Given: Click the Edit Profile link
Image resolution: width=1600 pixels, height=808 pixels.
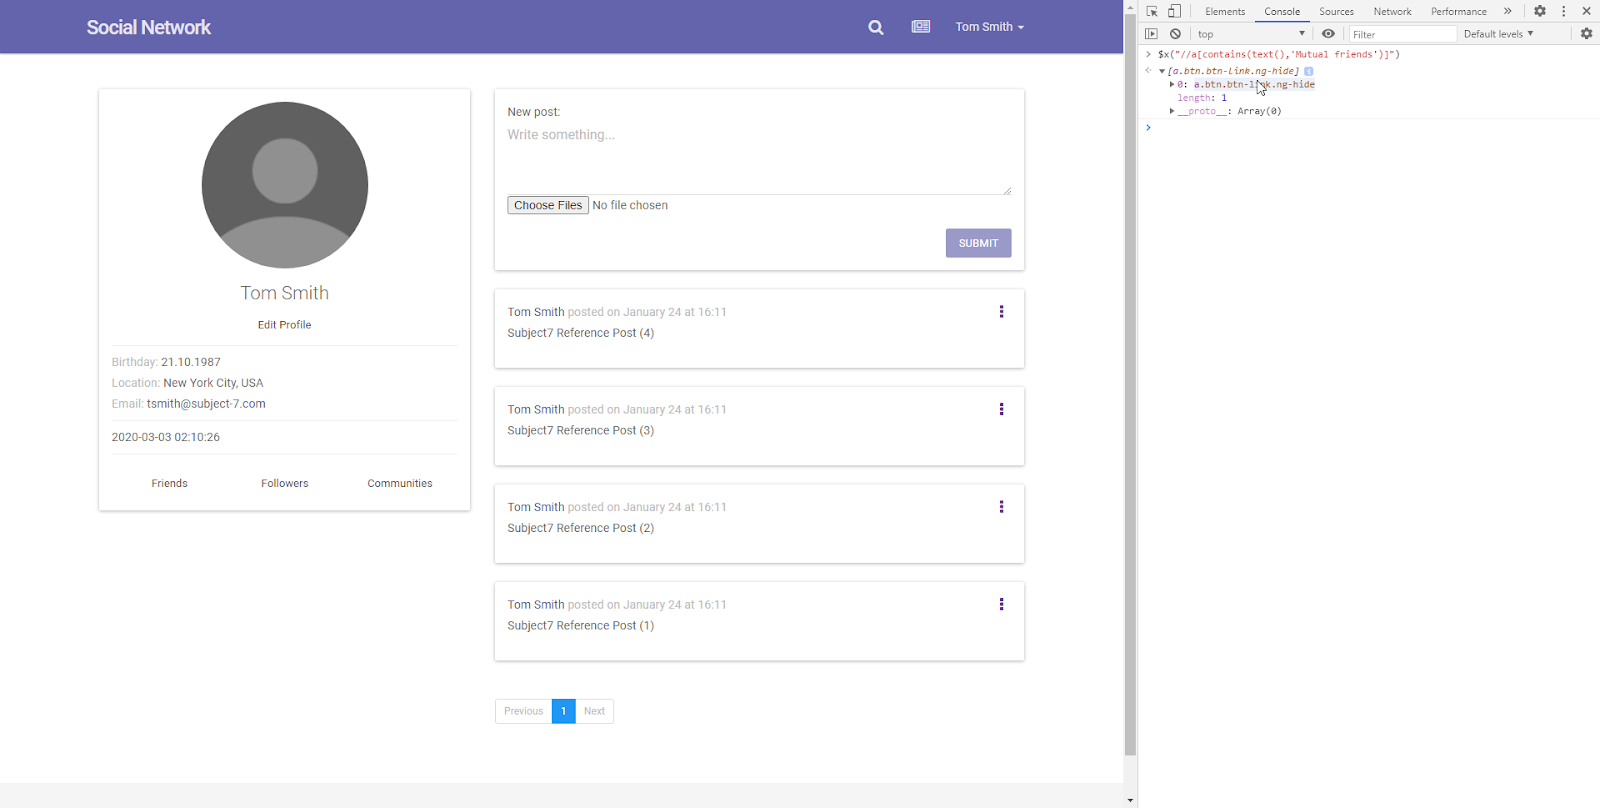Looking at the screenshot, I should tap(284, 325).
